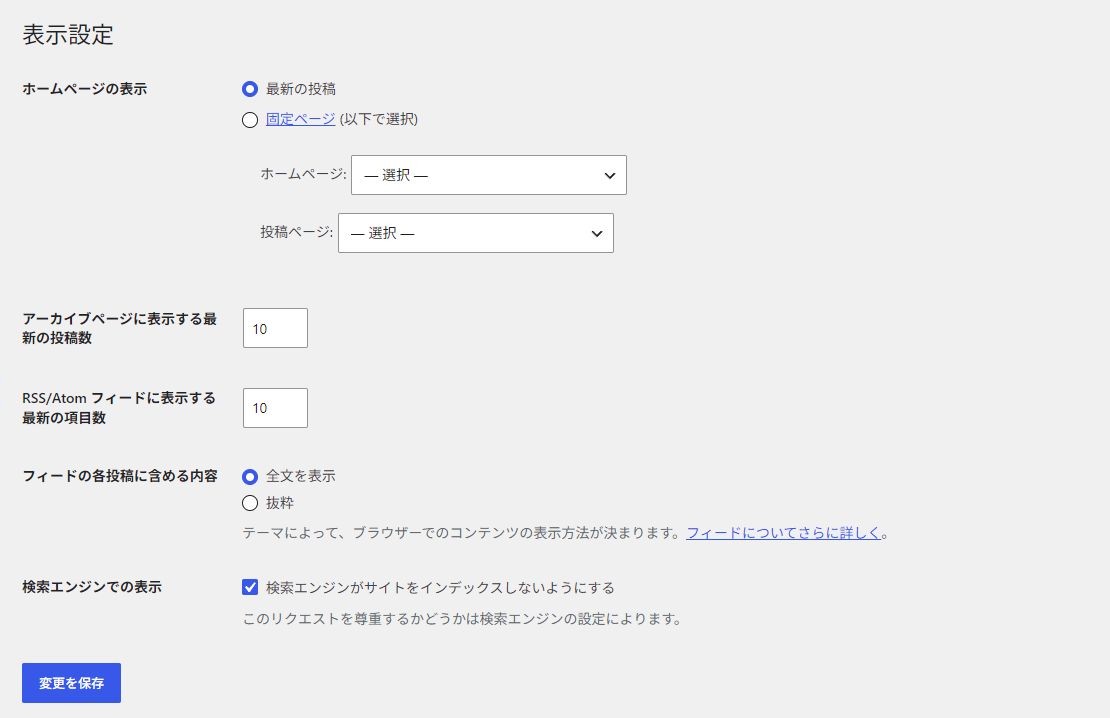Click the 表示設定 page heading

tap(68, 35)
